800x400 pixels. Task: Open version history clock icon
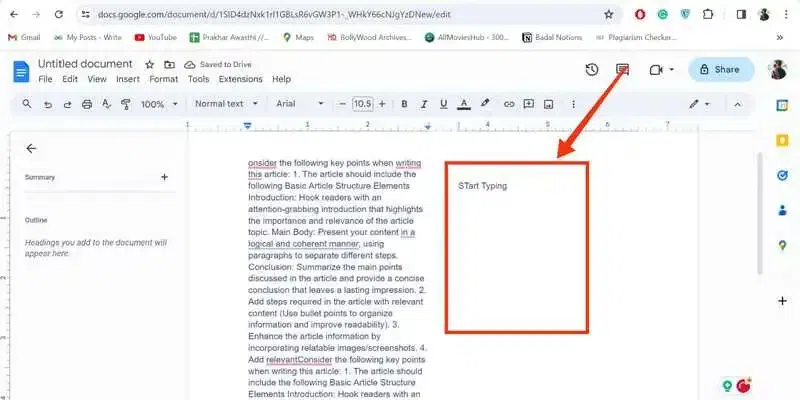pyautogui.click(x=592, y=70)
